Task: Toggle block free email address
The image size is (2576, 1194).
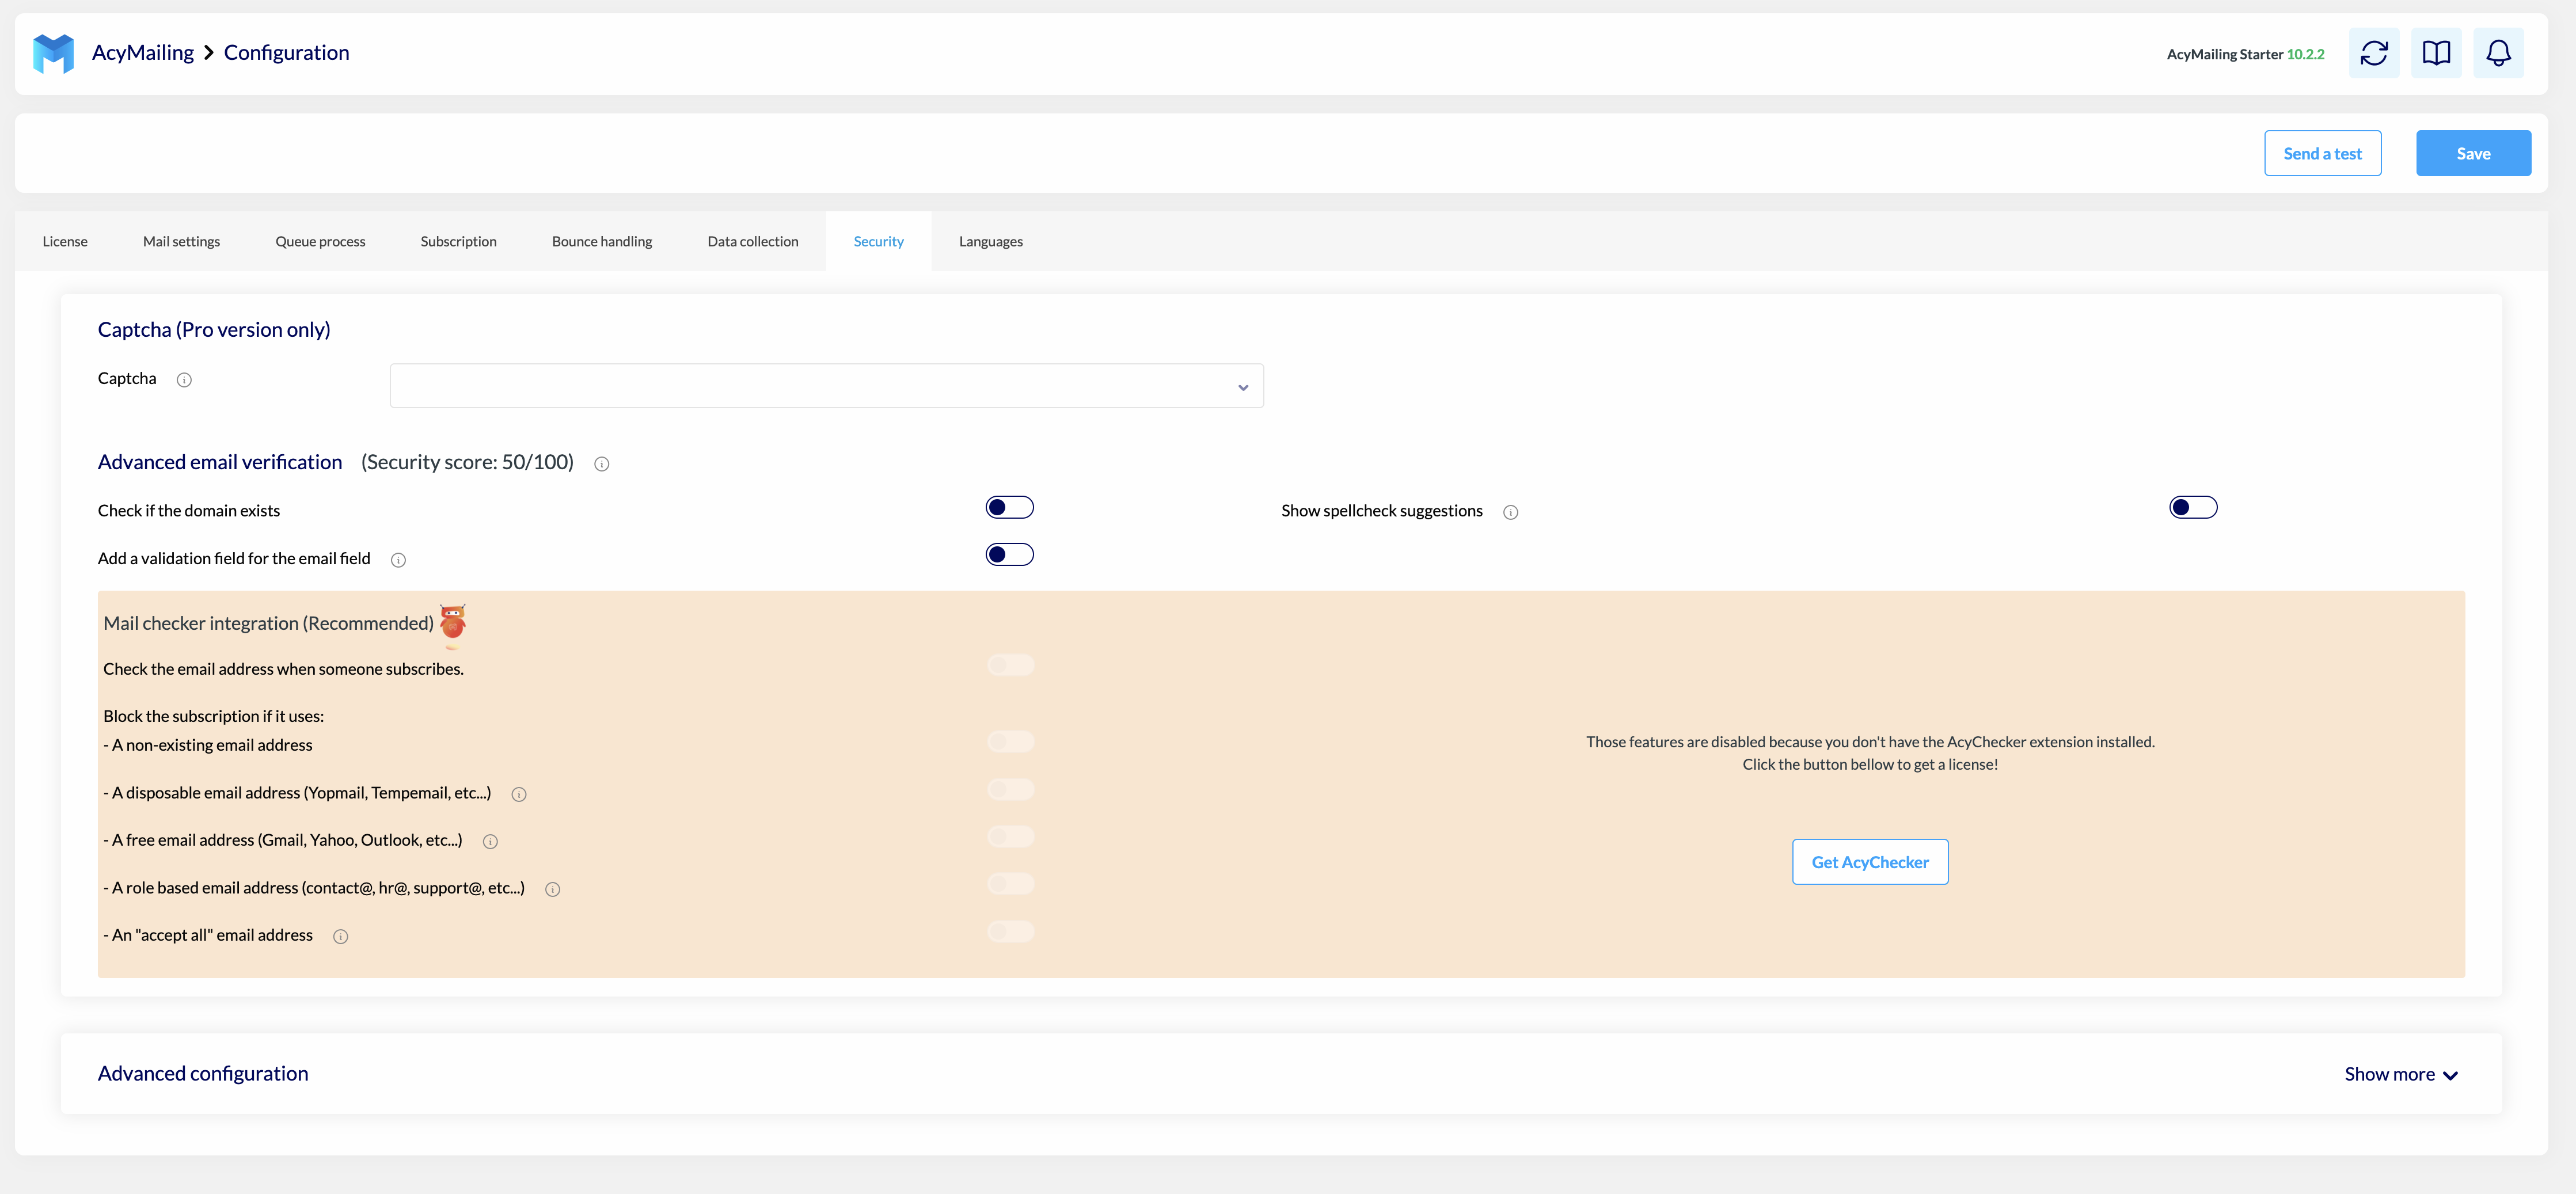Action: [x=1010, y=836]
